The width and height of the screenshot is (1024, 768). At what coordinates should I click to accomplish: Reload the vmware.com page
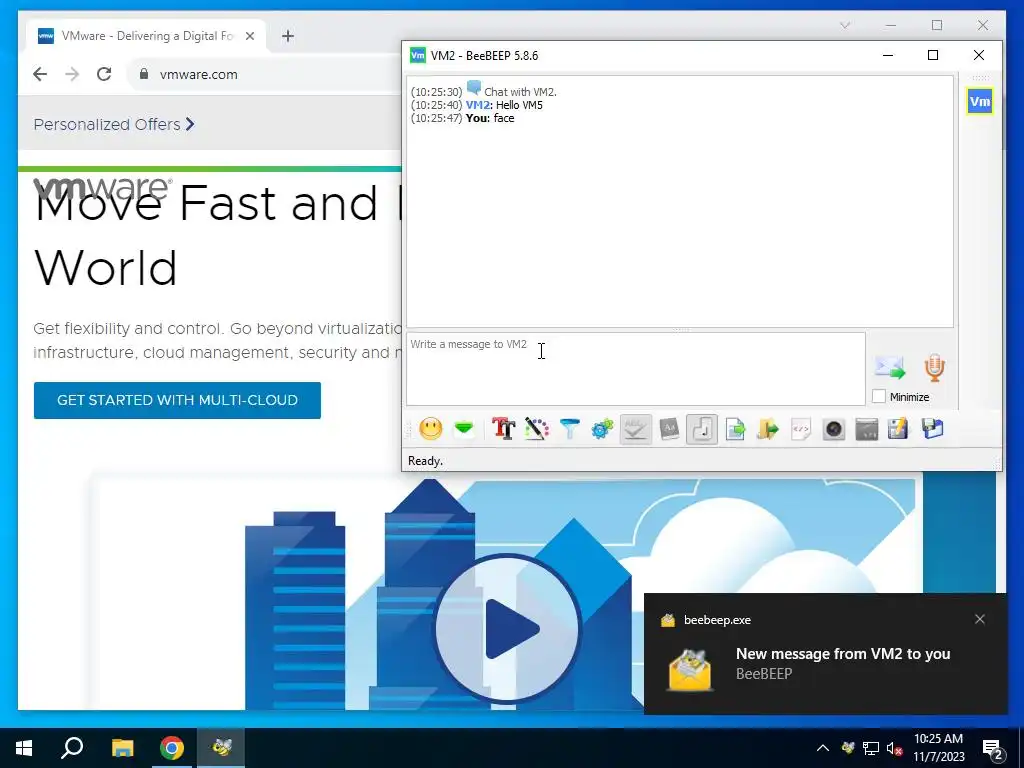[x=104, y=74]
